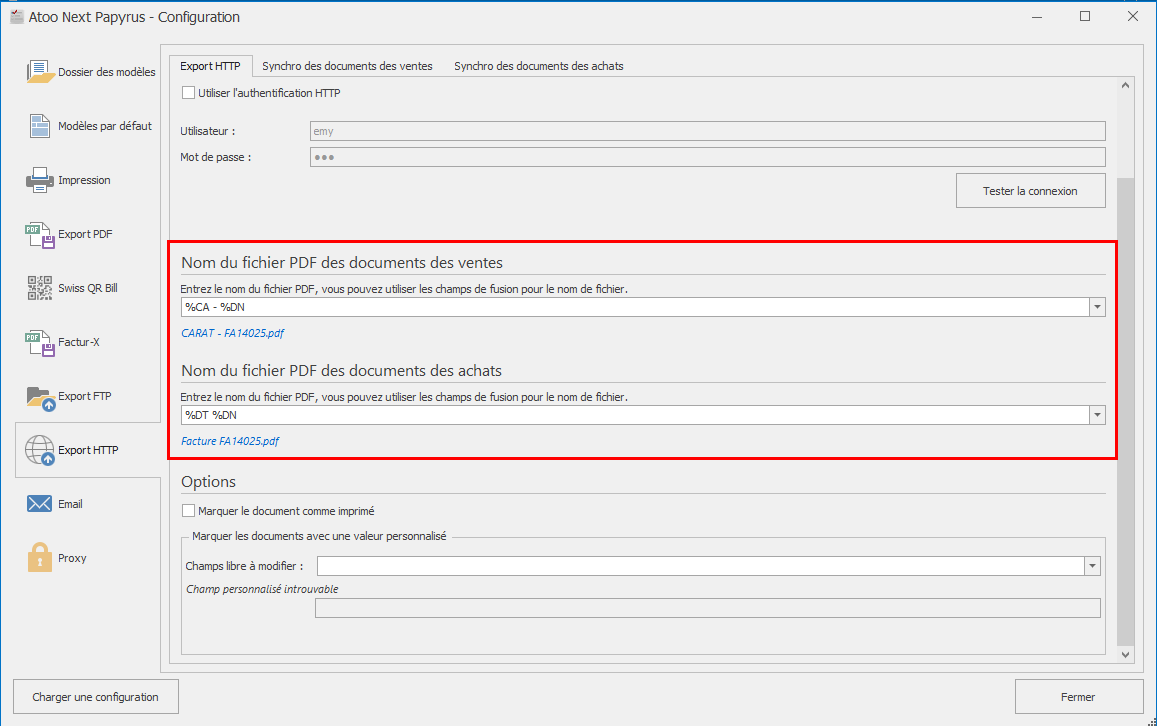Click the Tester la connexion button
The image size is (1157, 726).
click(x=1030, y=191)
